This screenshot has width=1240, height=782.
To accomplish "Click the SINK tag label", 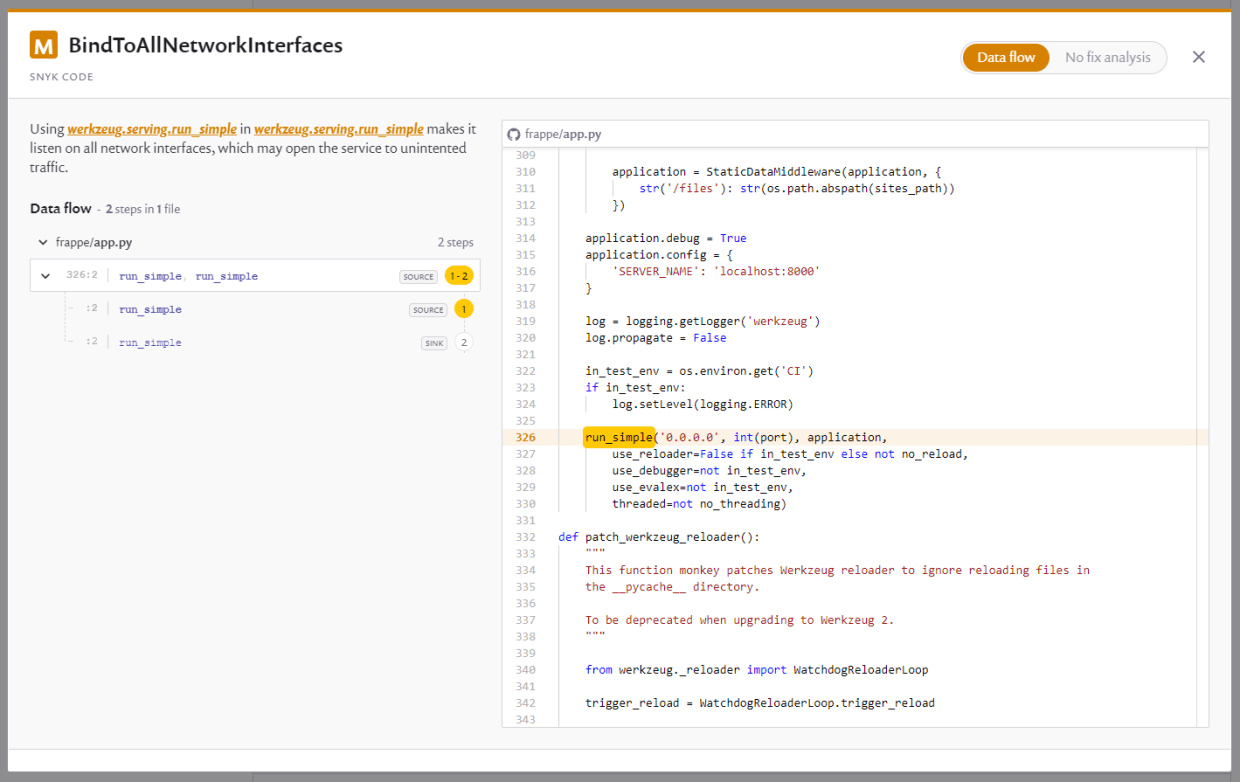I will point(433,342).
